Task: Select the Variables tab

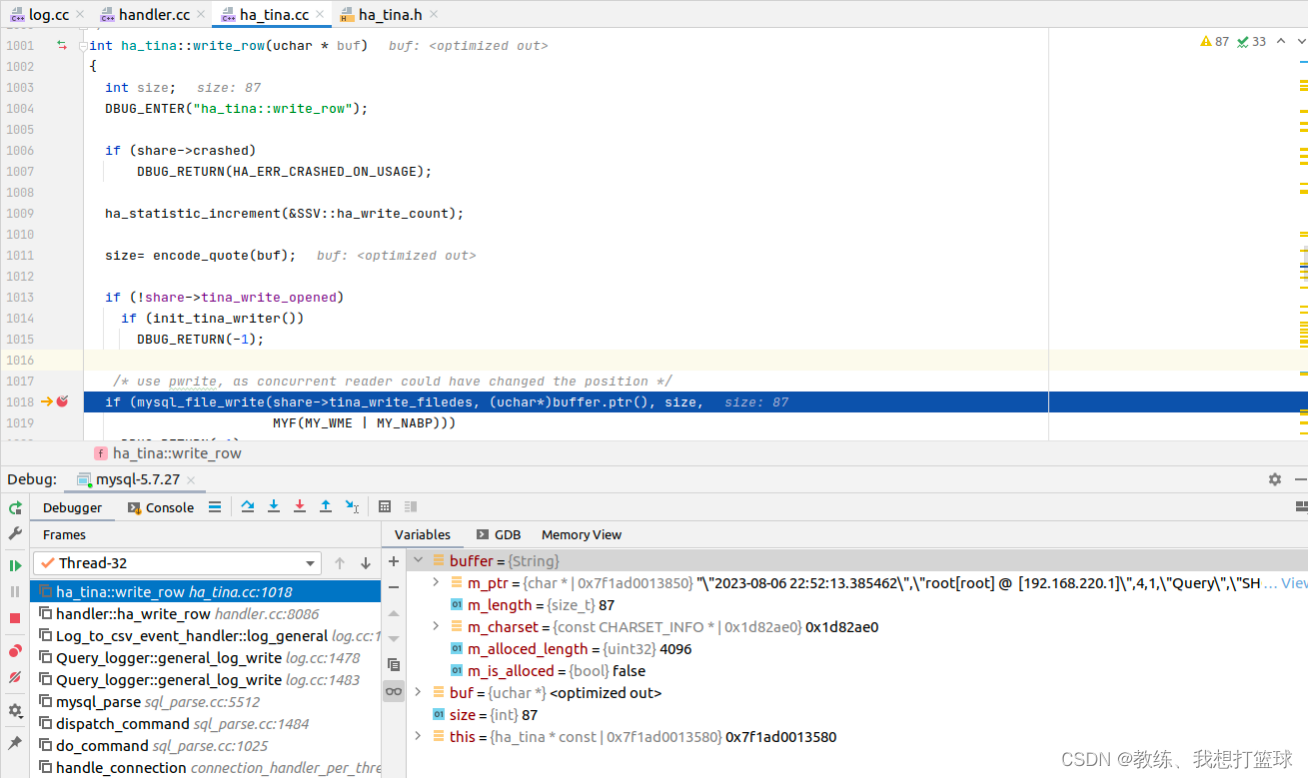Action: click(x=422, y=535)
